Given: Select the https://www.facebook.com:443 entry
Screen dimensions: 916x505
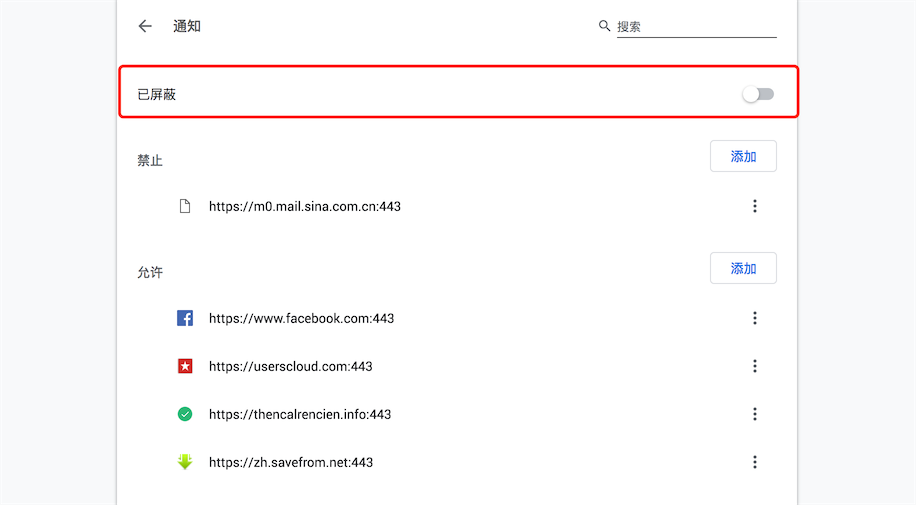Looking at the screenshot, I should point(301,319).
